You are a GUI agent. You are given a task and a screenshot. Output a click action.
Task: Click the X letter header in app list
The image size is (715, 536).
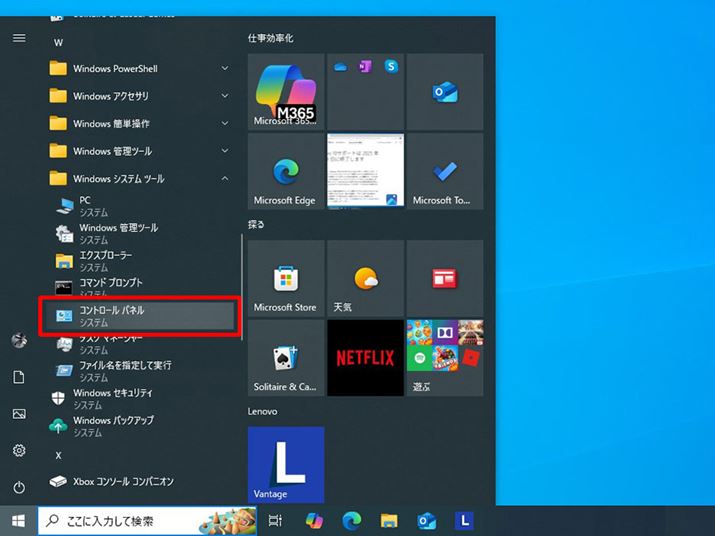(x=58, y=455)
